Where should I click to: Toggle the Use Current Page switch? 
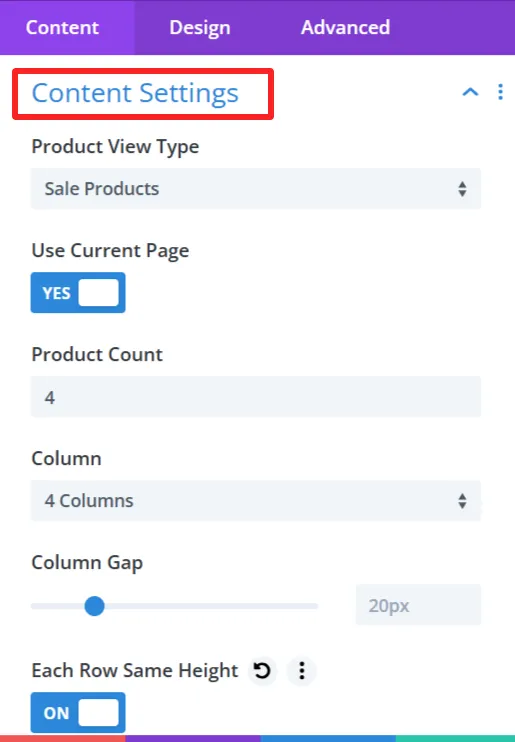click(78, 292)
